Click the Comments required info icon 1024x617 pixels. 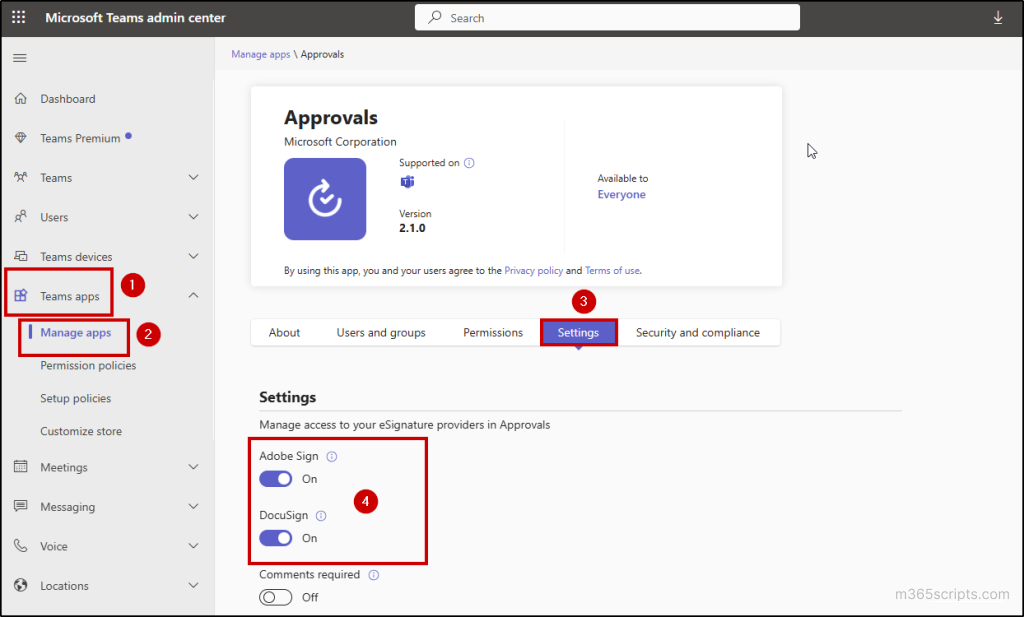374,575
